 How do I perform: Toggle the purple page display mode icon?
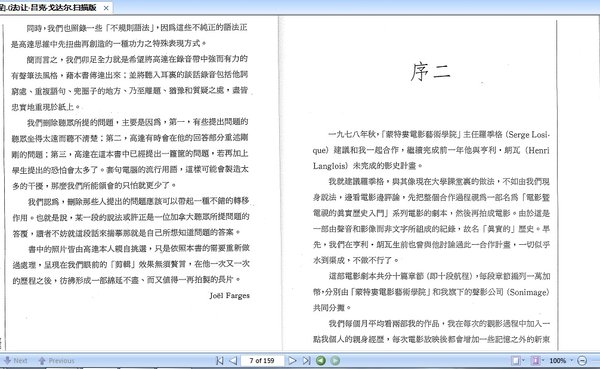point(535,361)
